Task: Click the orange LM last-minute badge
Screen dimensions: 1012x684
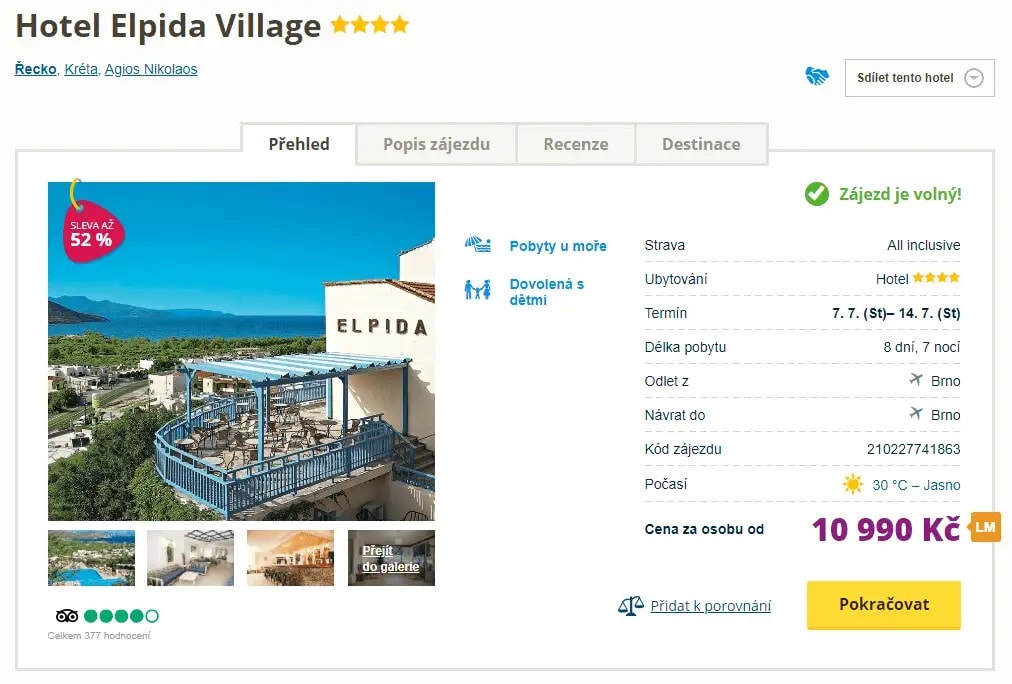Action: (x=985, y=527)
